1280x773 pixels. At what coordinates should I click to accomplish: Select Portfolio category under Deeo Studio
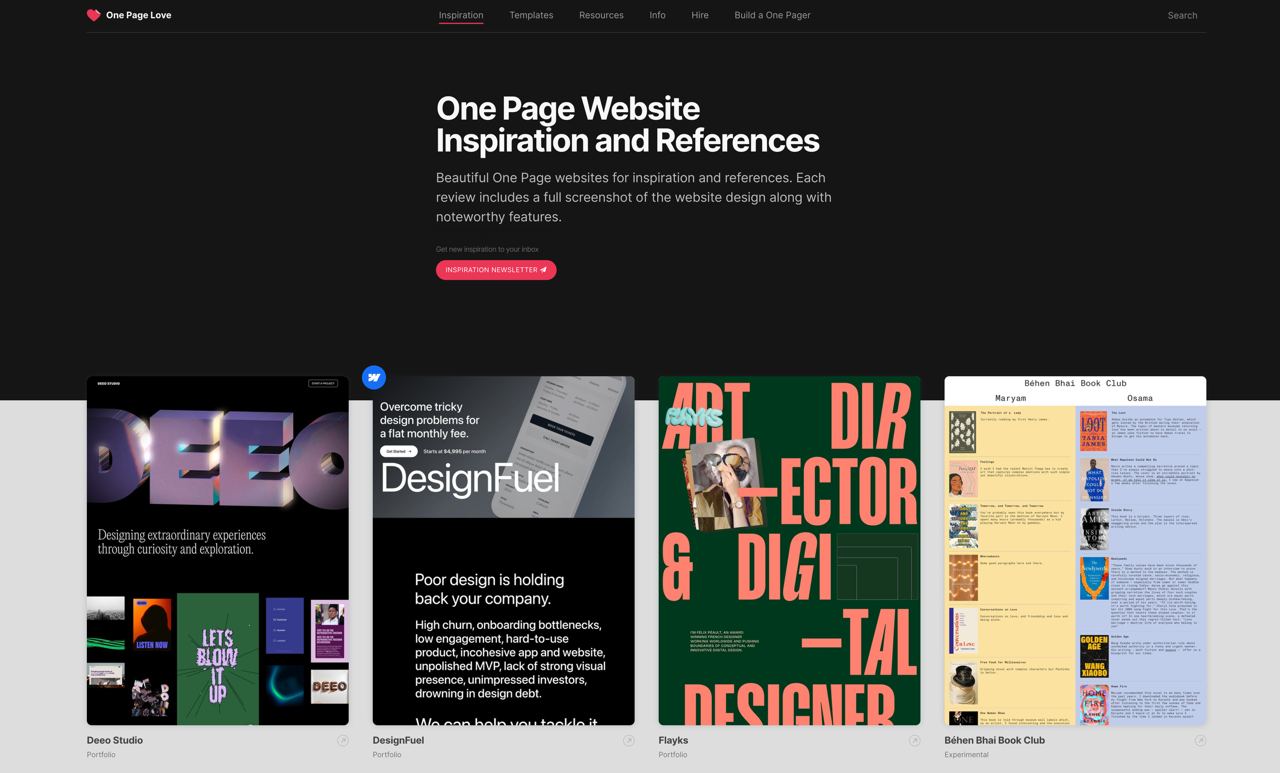click(x=101, y=754)
